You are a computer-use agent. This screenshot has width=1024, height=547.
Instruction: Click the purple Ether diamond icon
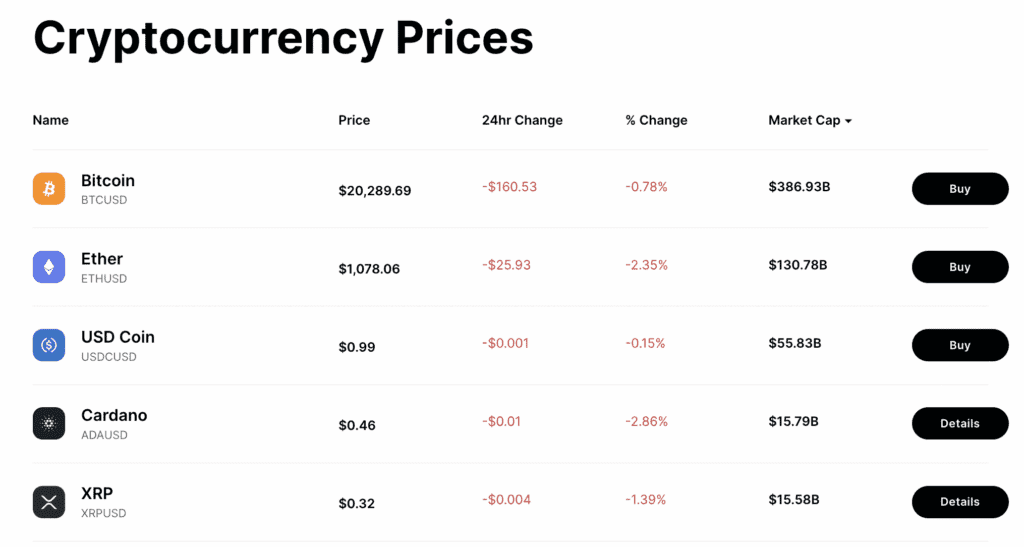tap(49, 266)
